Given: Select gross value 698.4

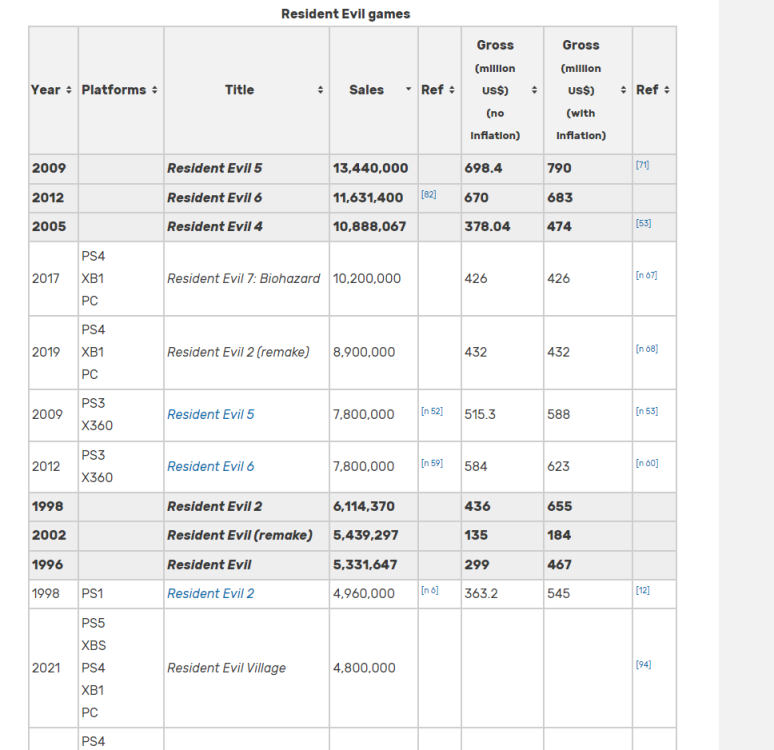Looking at the screenshot, I should point(483,168).
